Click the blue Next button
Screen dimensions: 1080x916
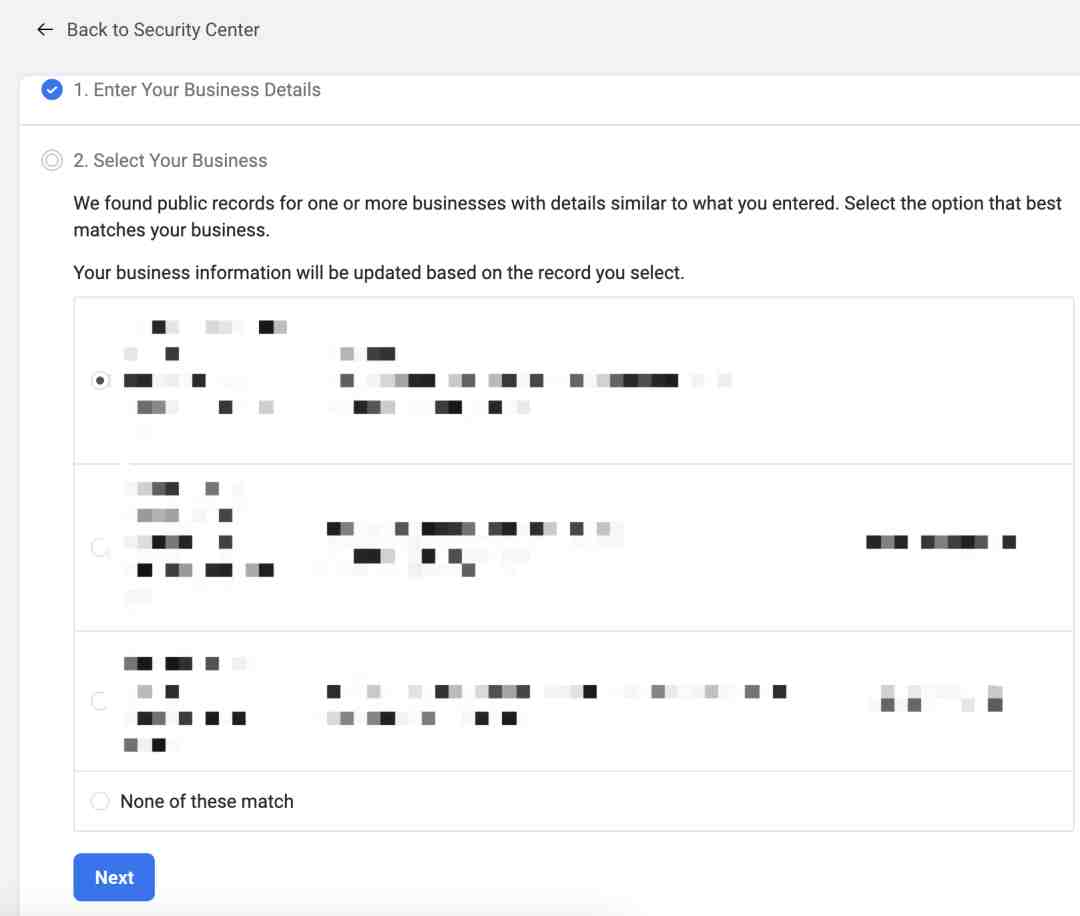point(114,877)
